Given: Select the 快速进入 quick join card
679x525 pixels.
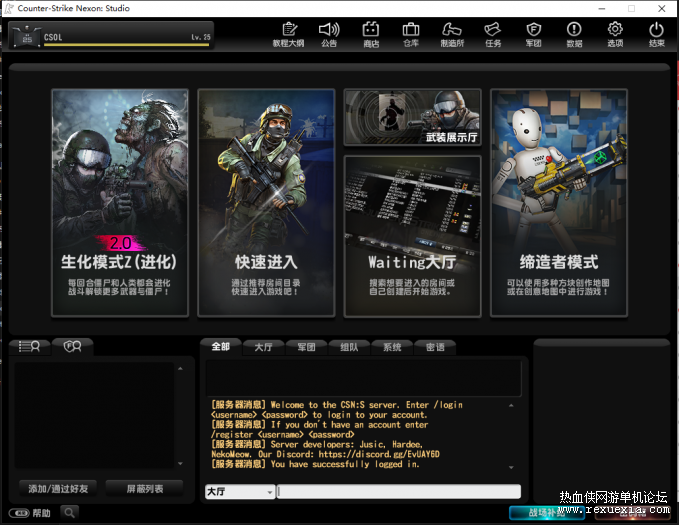Looking at the screenshot, I should pos(266,203).
